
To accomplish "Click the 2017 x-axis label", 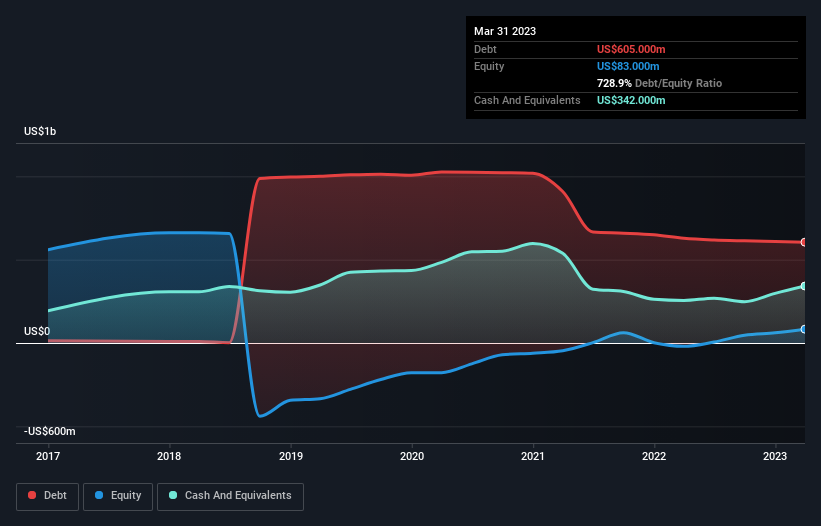I will click(x=48, y=456).
